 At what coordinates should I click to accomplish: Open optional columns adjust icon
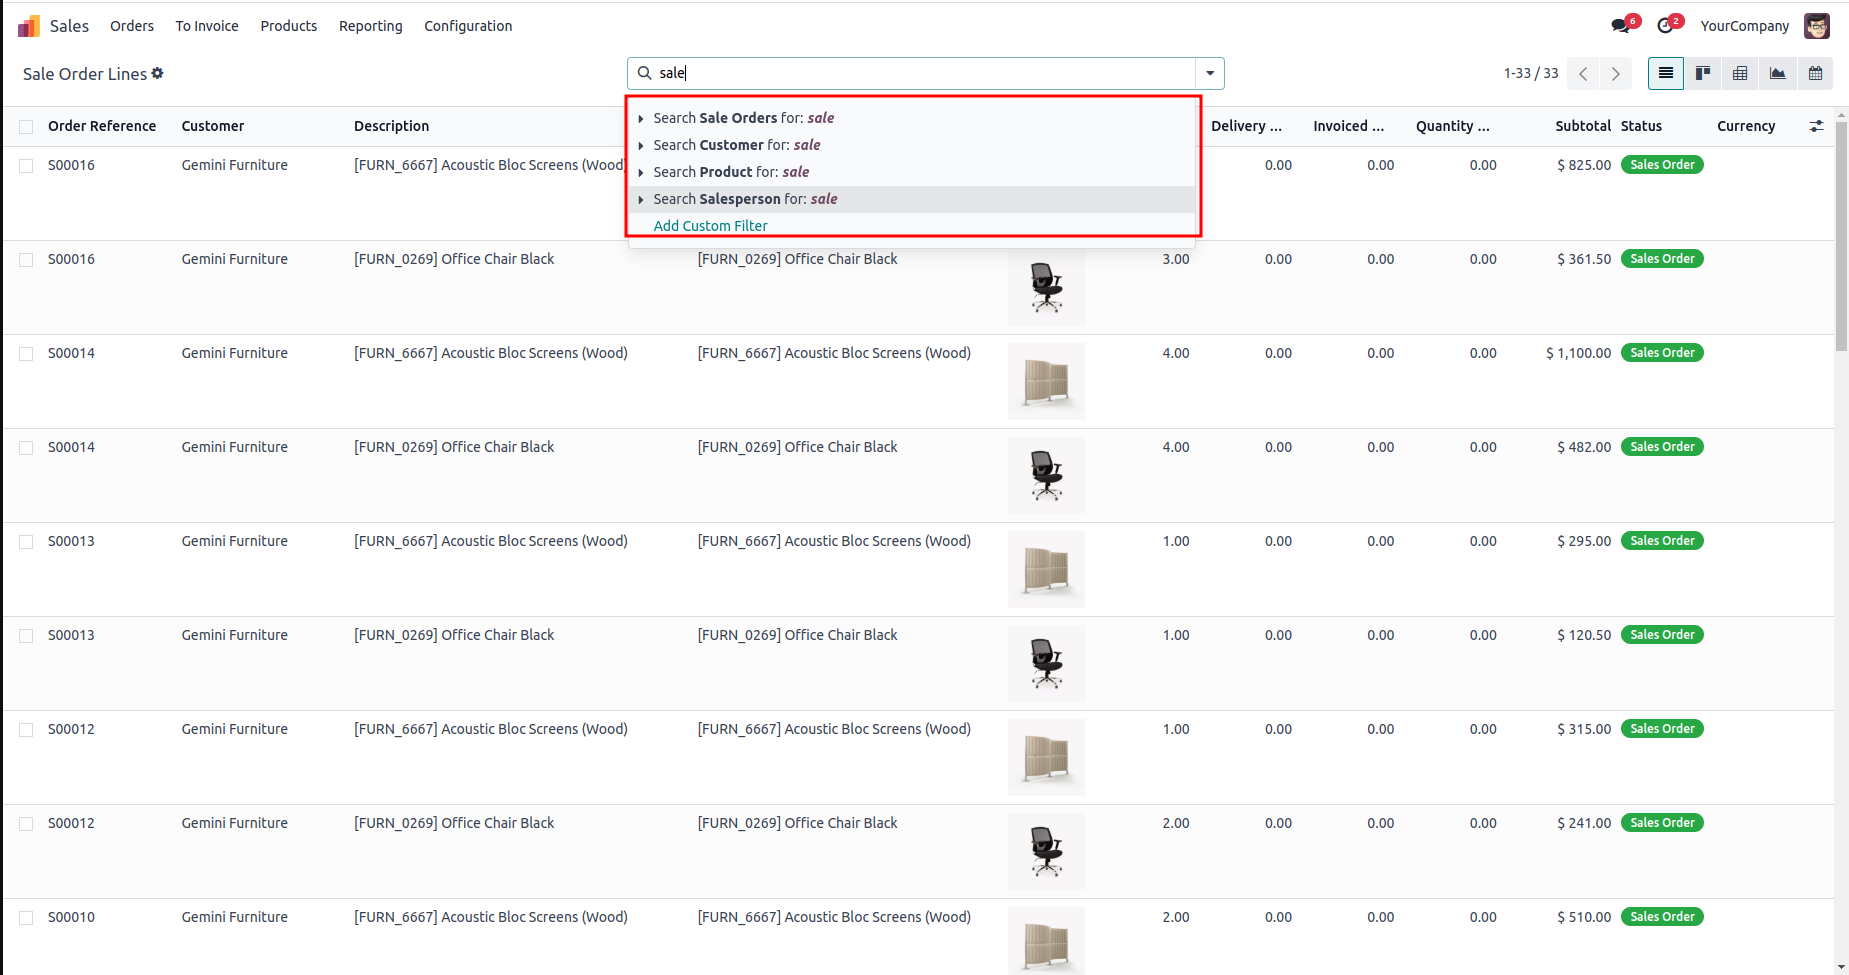[1816, 126]
